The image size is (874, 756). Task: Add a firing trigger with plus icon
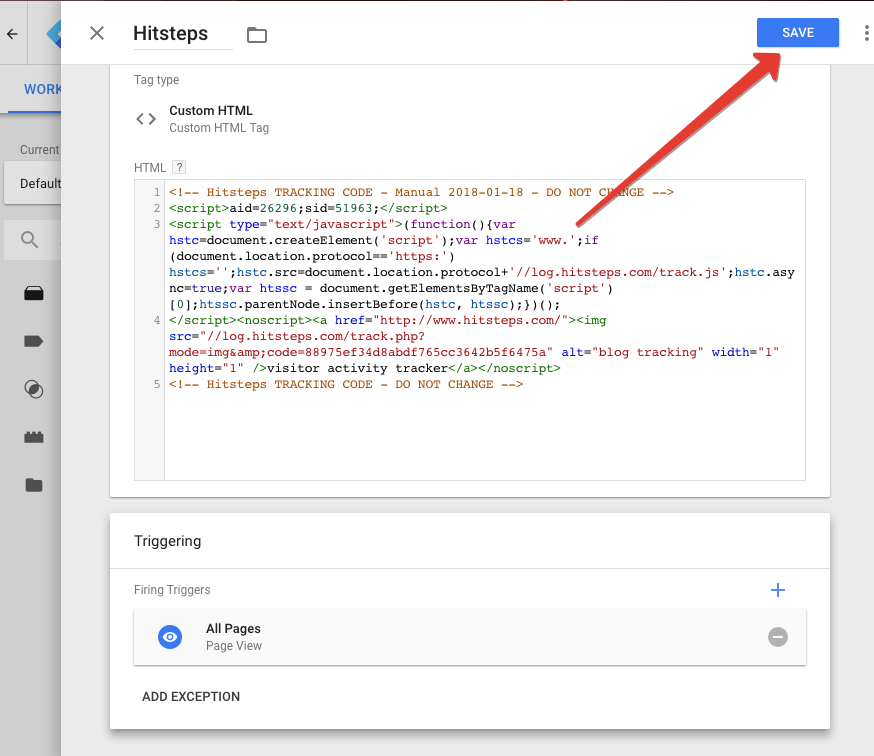coord(778,590)
